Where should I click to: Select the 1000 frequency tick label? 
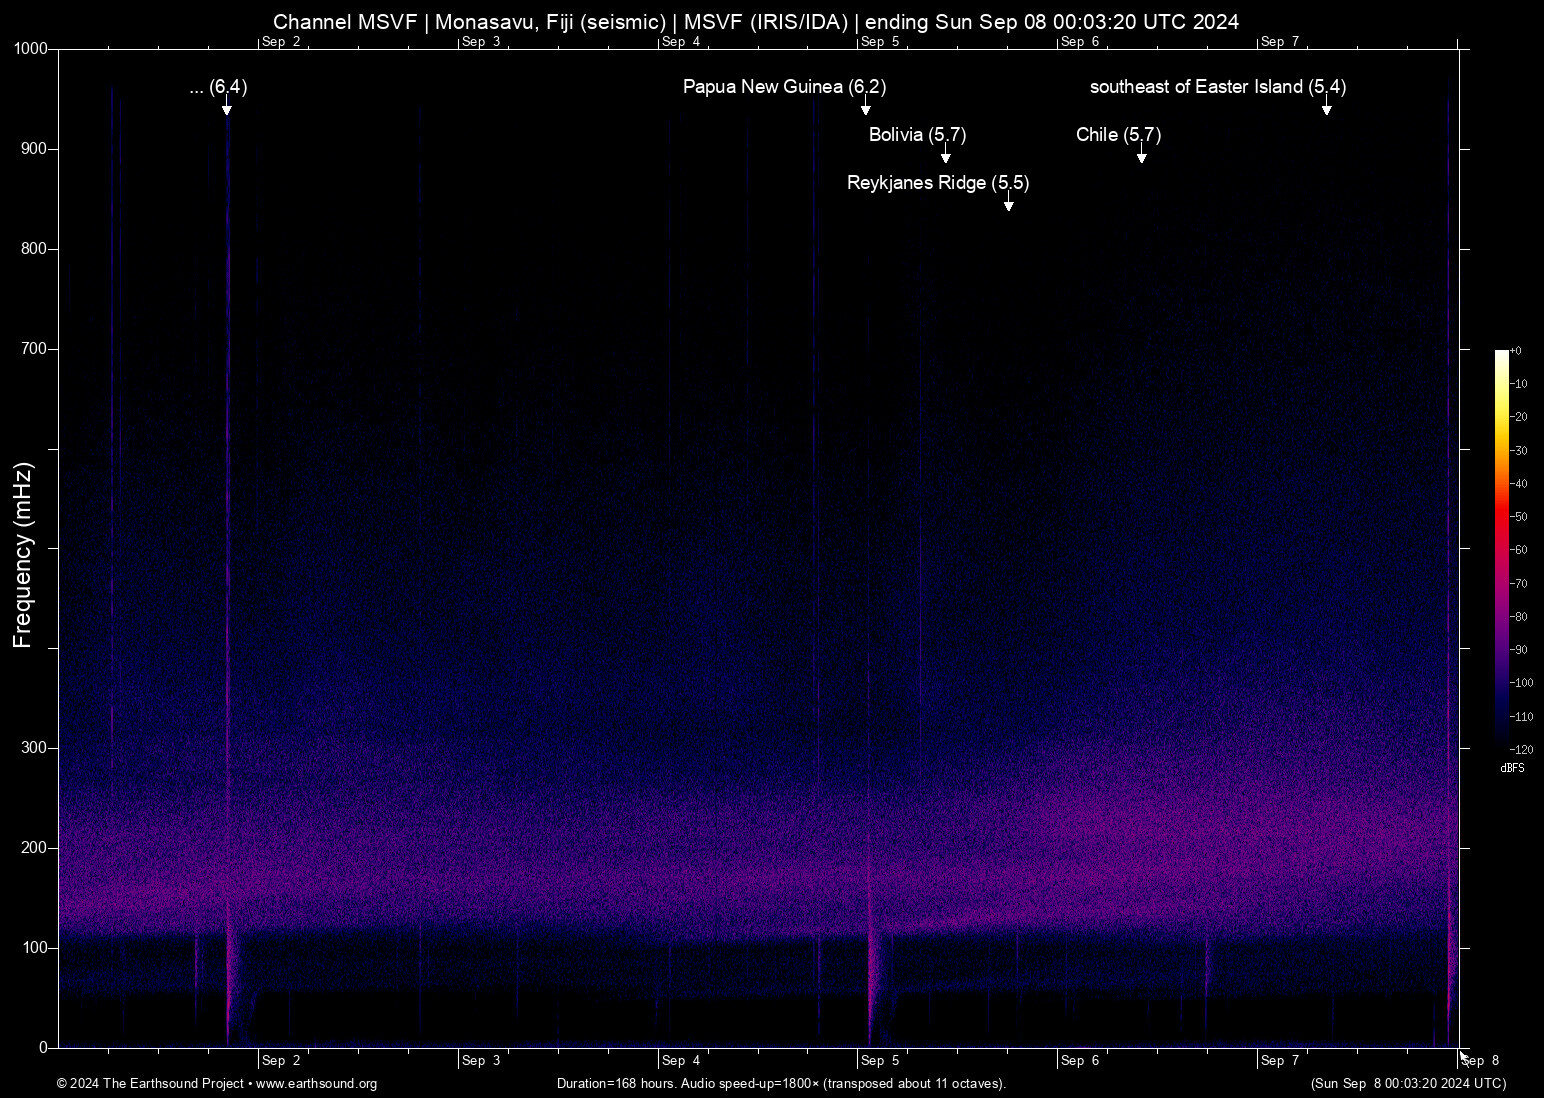tap(32, 47)
